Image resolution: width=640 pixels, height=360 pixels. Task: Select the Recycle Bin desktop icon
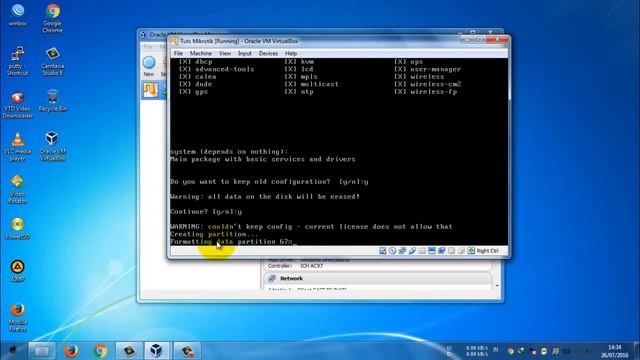(53, 101)
